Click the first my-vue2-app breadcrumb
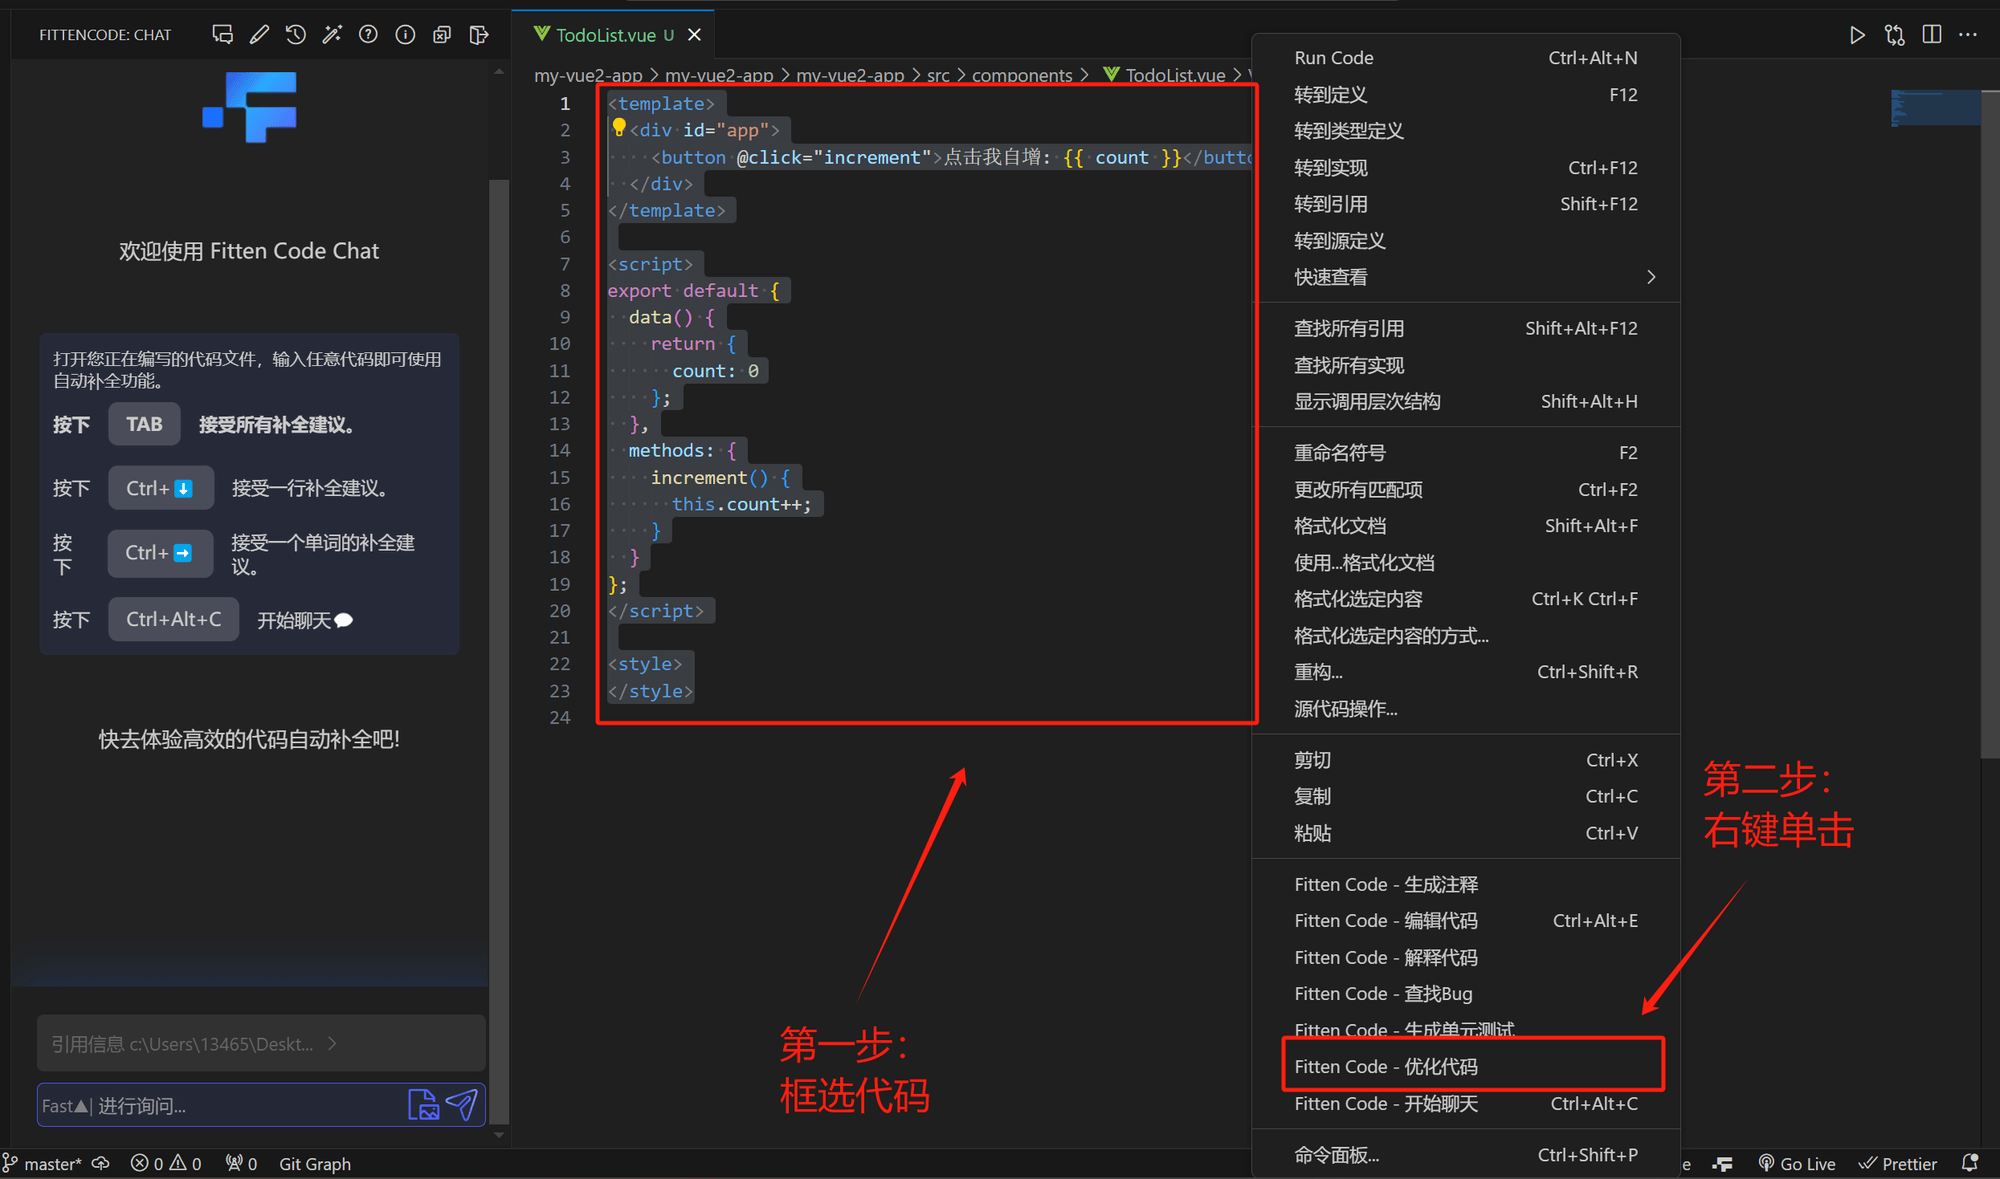The image size is (2000, 1179). [x=588, y=75]
